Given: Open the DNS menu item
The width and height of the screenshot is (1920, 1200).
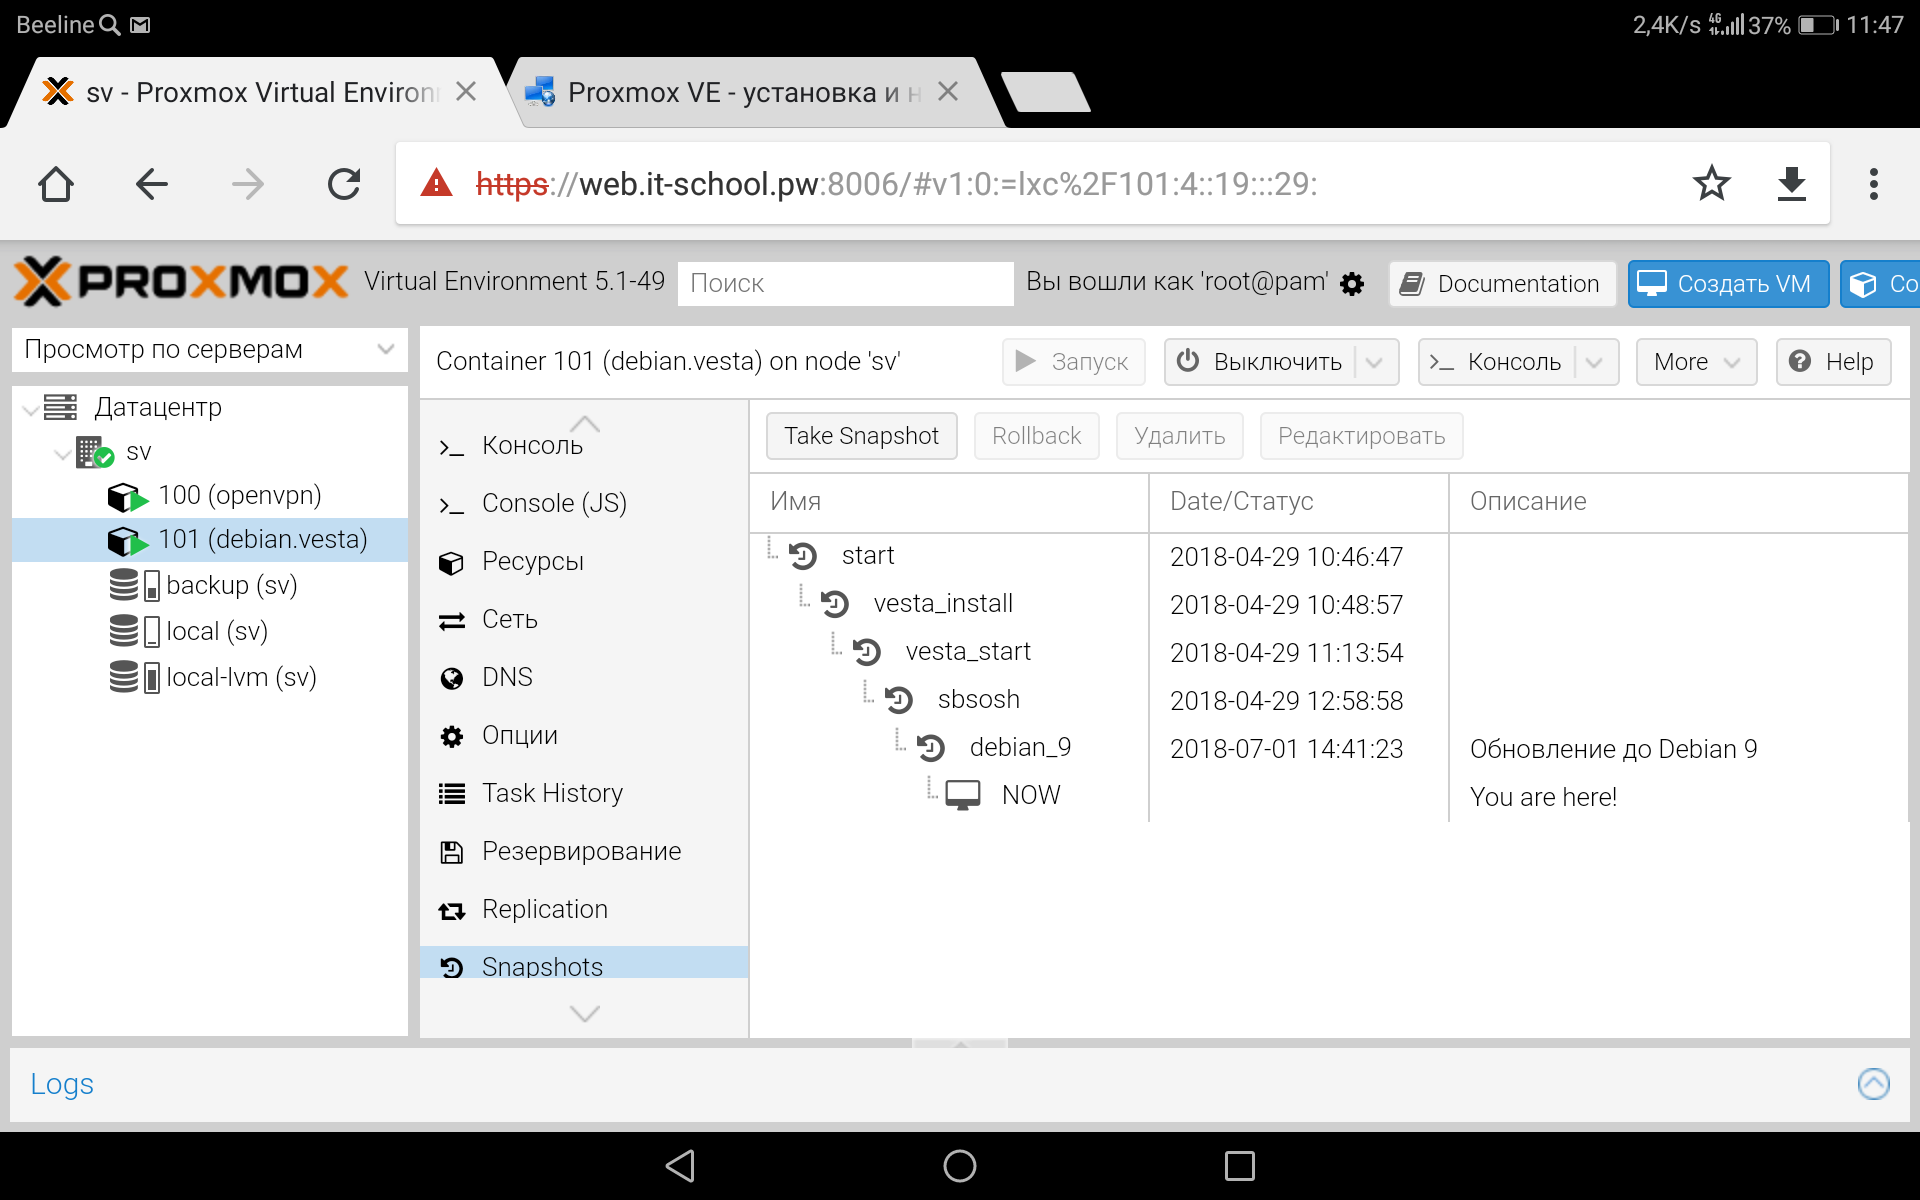Looking at the screenshot, I should click(x=584, y=677).
